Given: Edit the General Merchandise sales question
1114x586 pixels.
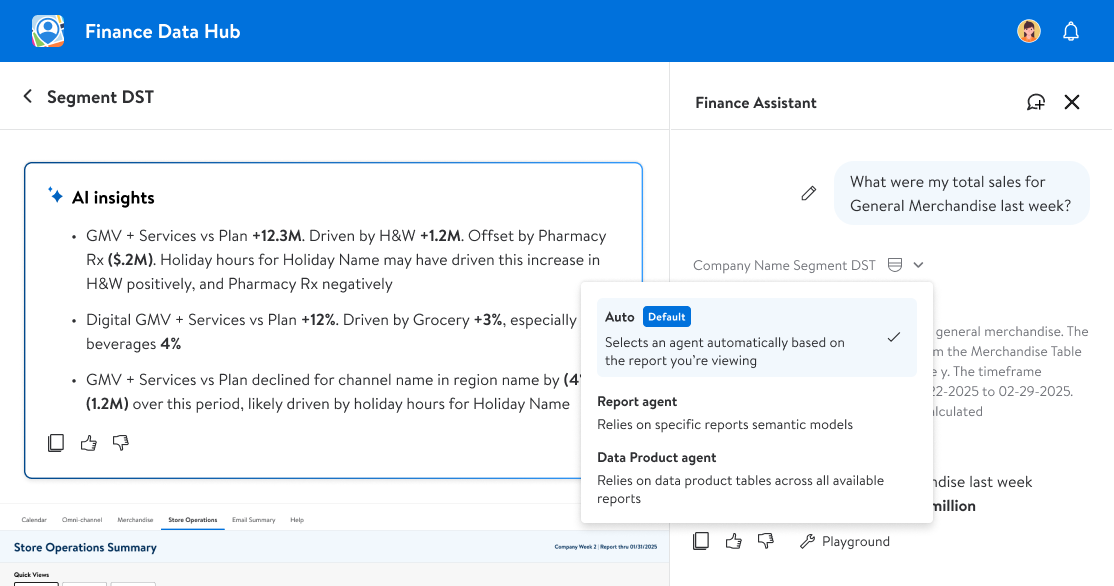Looking at the screenshot, I should pos(809,193).
